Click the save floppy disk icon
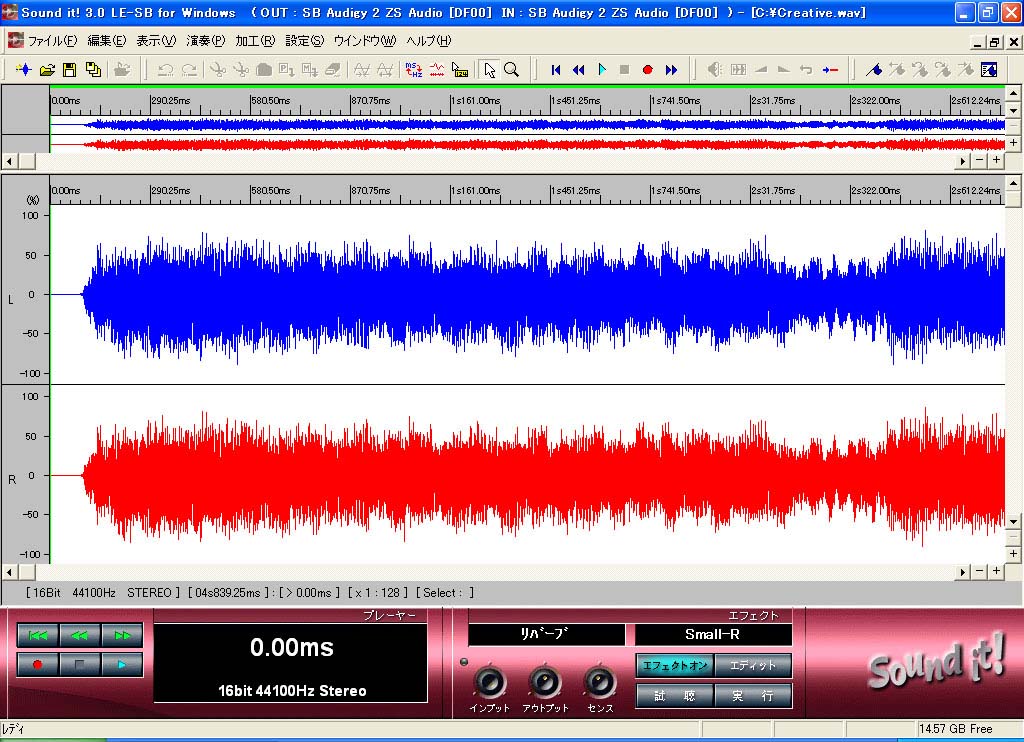The width and height of the screenshot is (1024, 742). [70, 70]
